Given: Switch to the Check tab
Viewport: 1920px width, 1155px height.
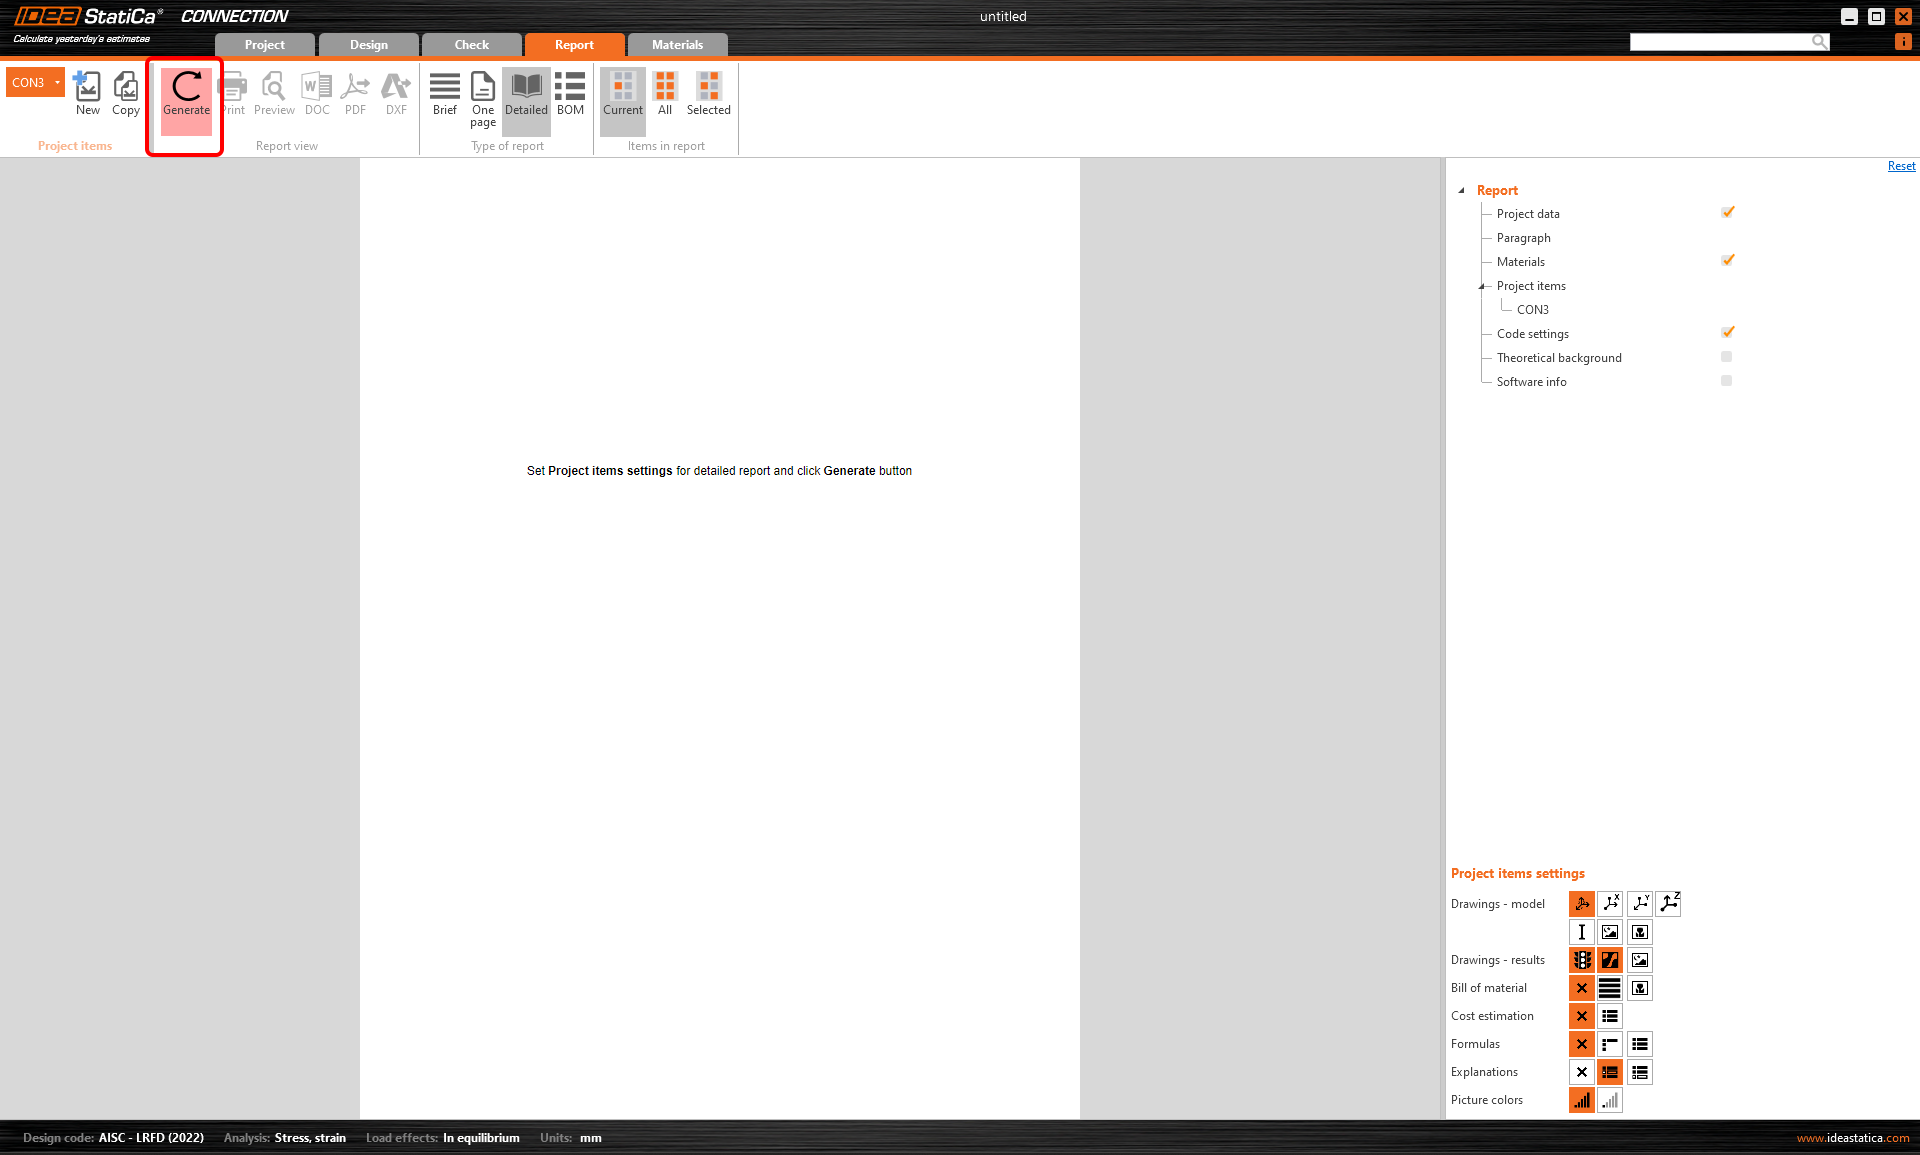Looking at the screenshot, I should point(471,45).
